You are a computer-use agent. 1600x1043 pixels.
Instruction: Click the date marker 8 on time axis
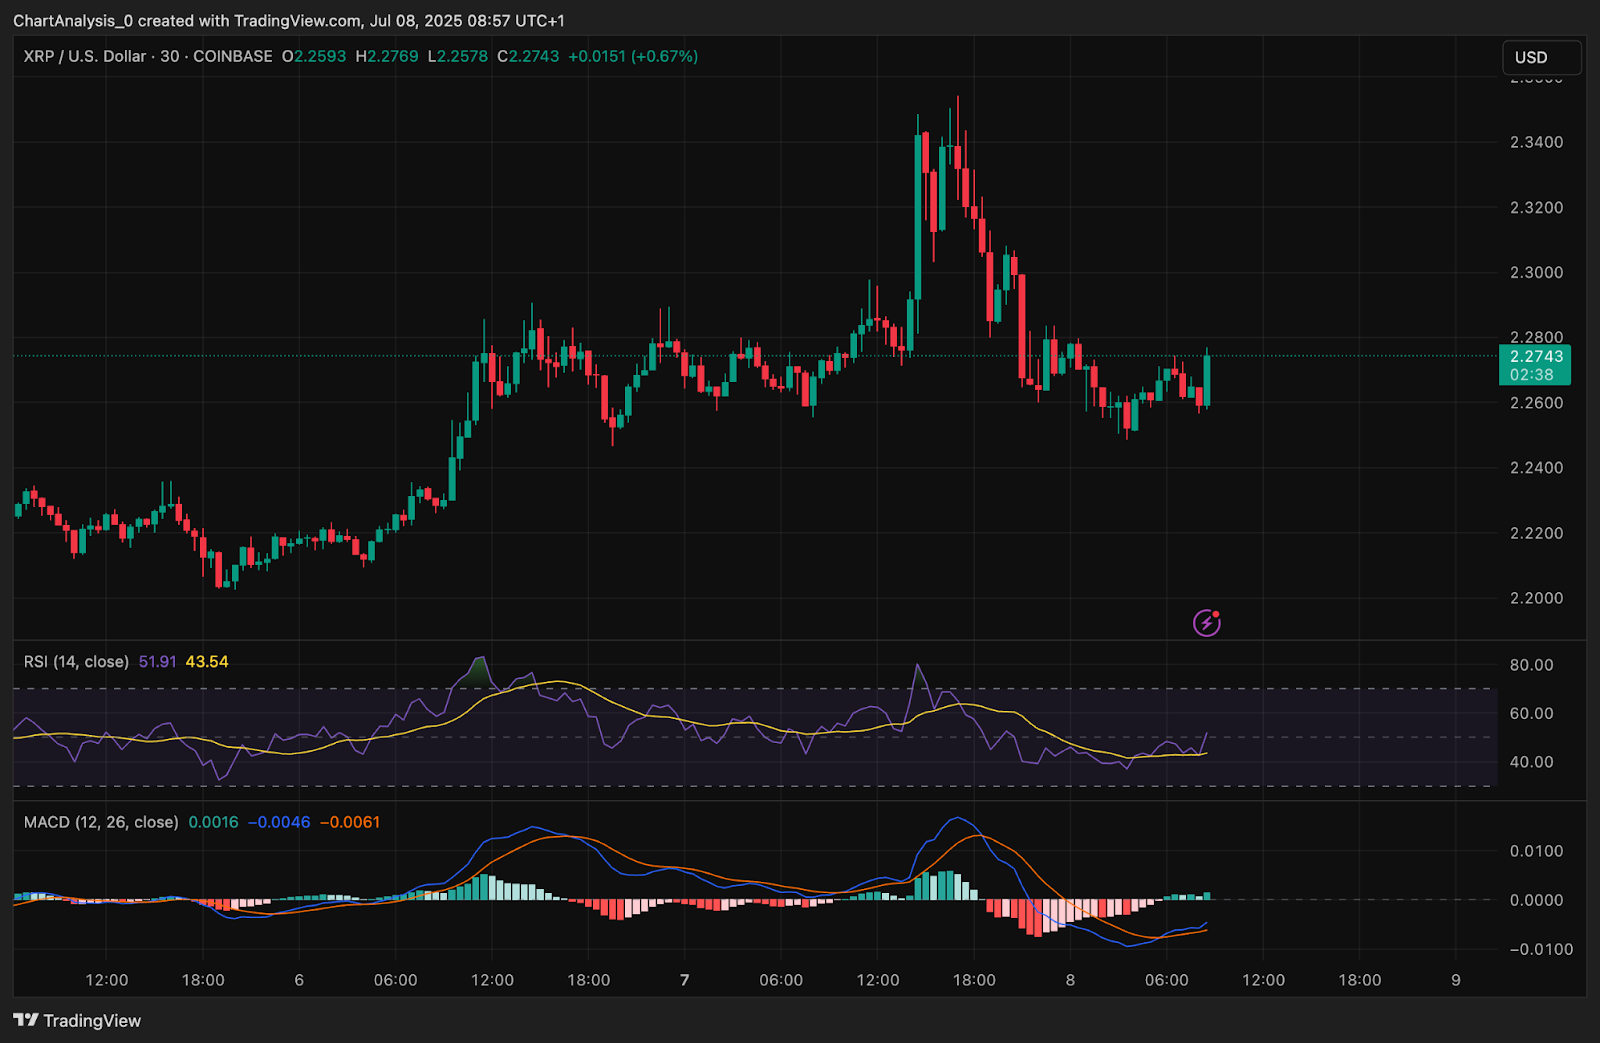1070,980
